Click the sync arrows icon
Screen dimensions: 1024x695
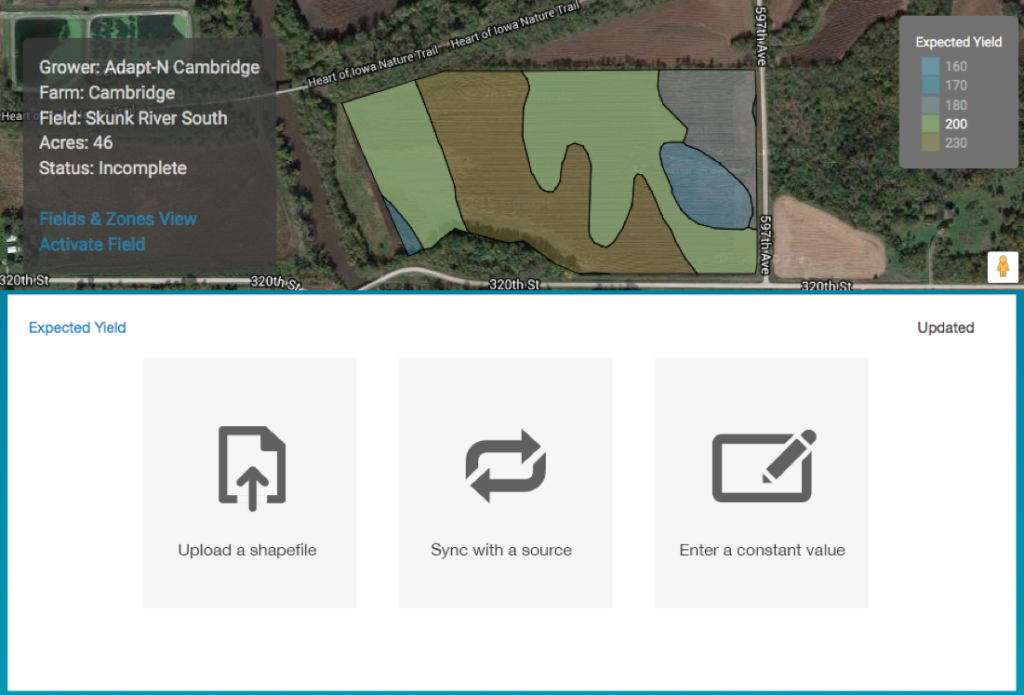[x=505, y=466]
